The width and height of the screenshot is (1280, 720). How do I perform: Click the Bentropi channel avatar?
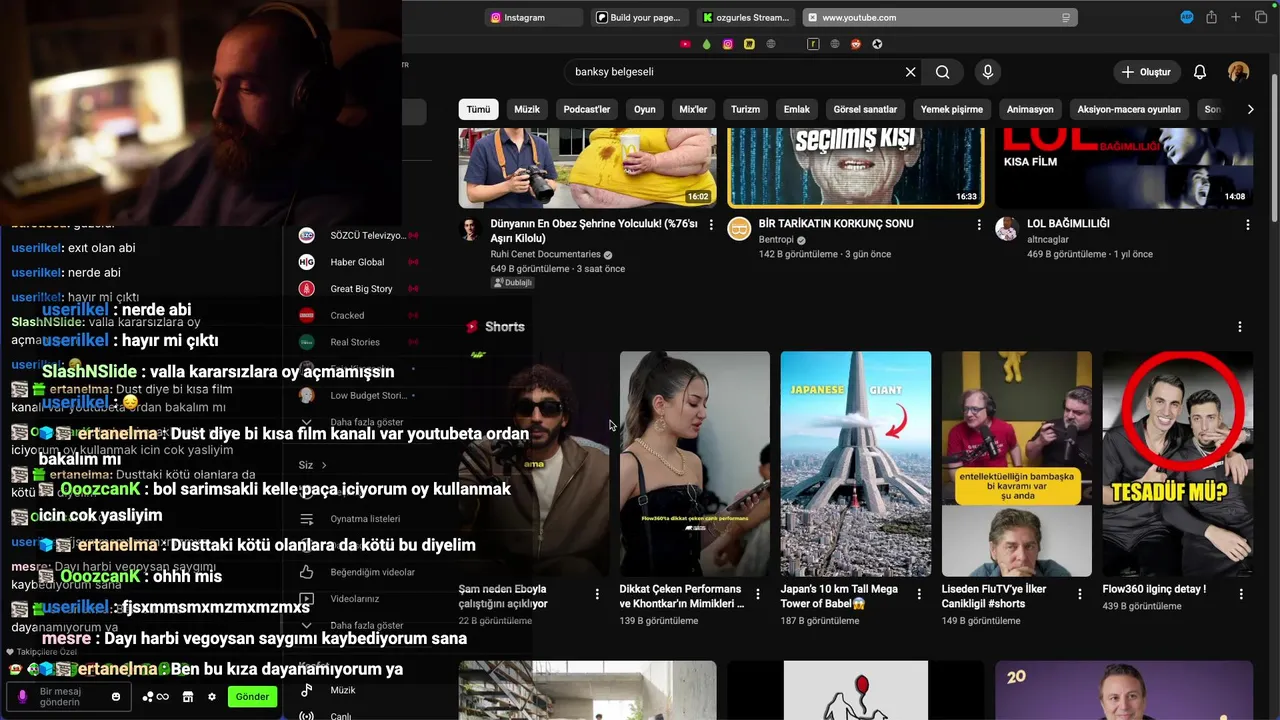(x=739, y=229)
